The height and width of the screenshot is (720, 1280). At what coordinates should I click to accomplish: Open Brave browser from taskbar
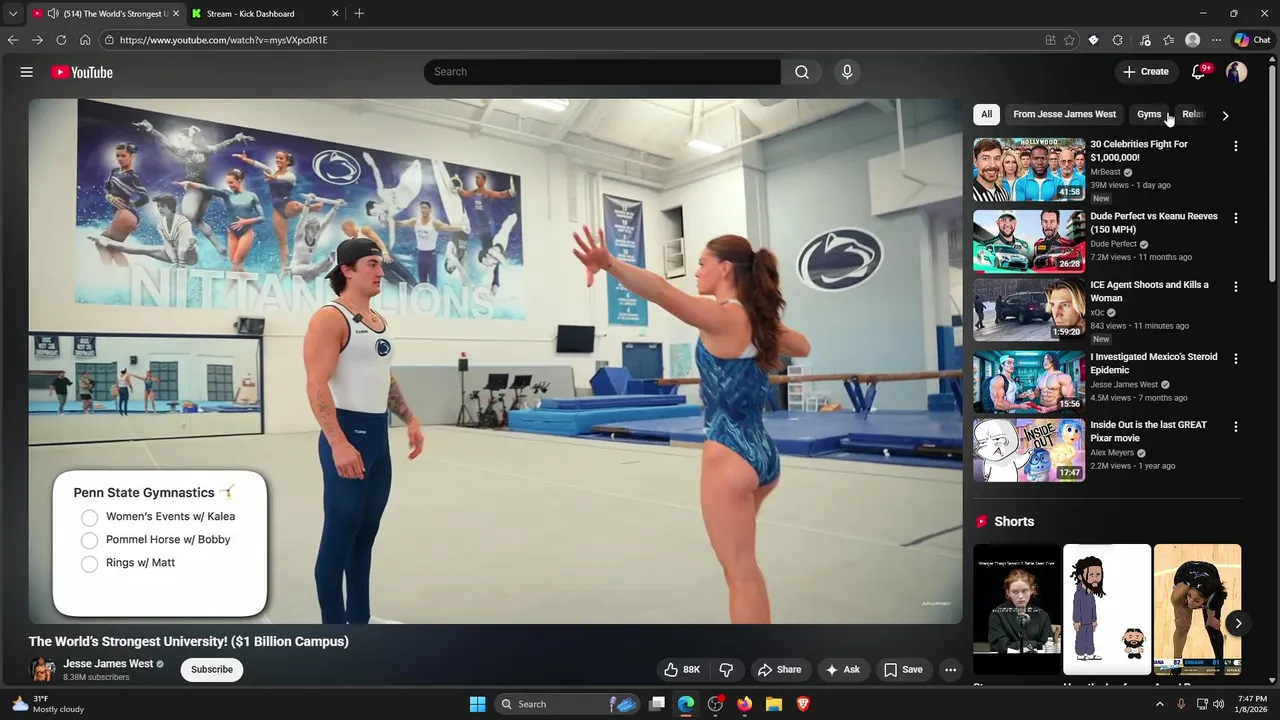tap(803, 704)
